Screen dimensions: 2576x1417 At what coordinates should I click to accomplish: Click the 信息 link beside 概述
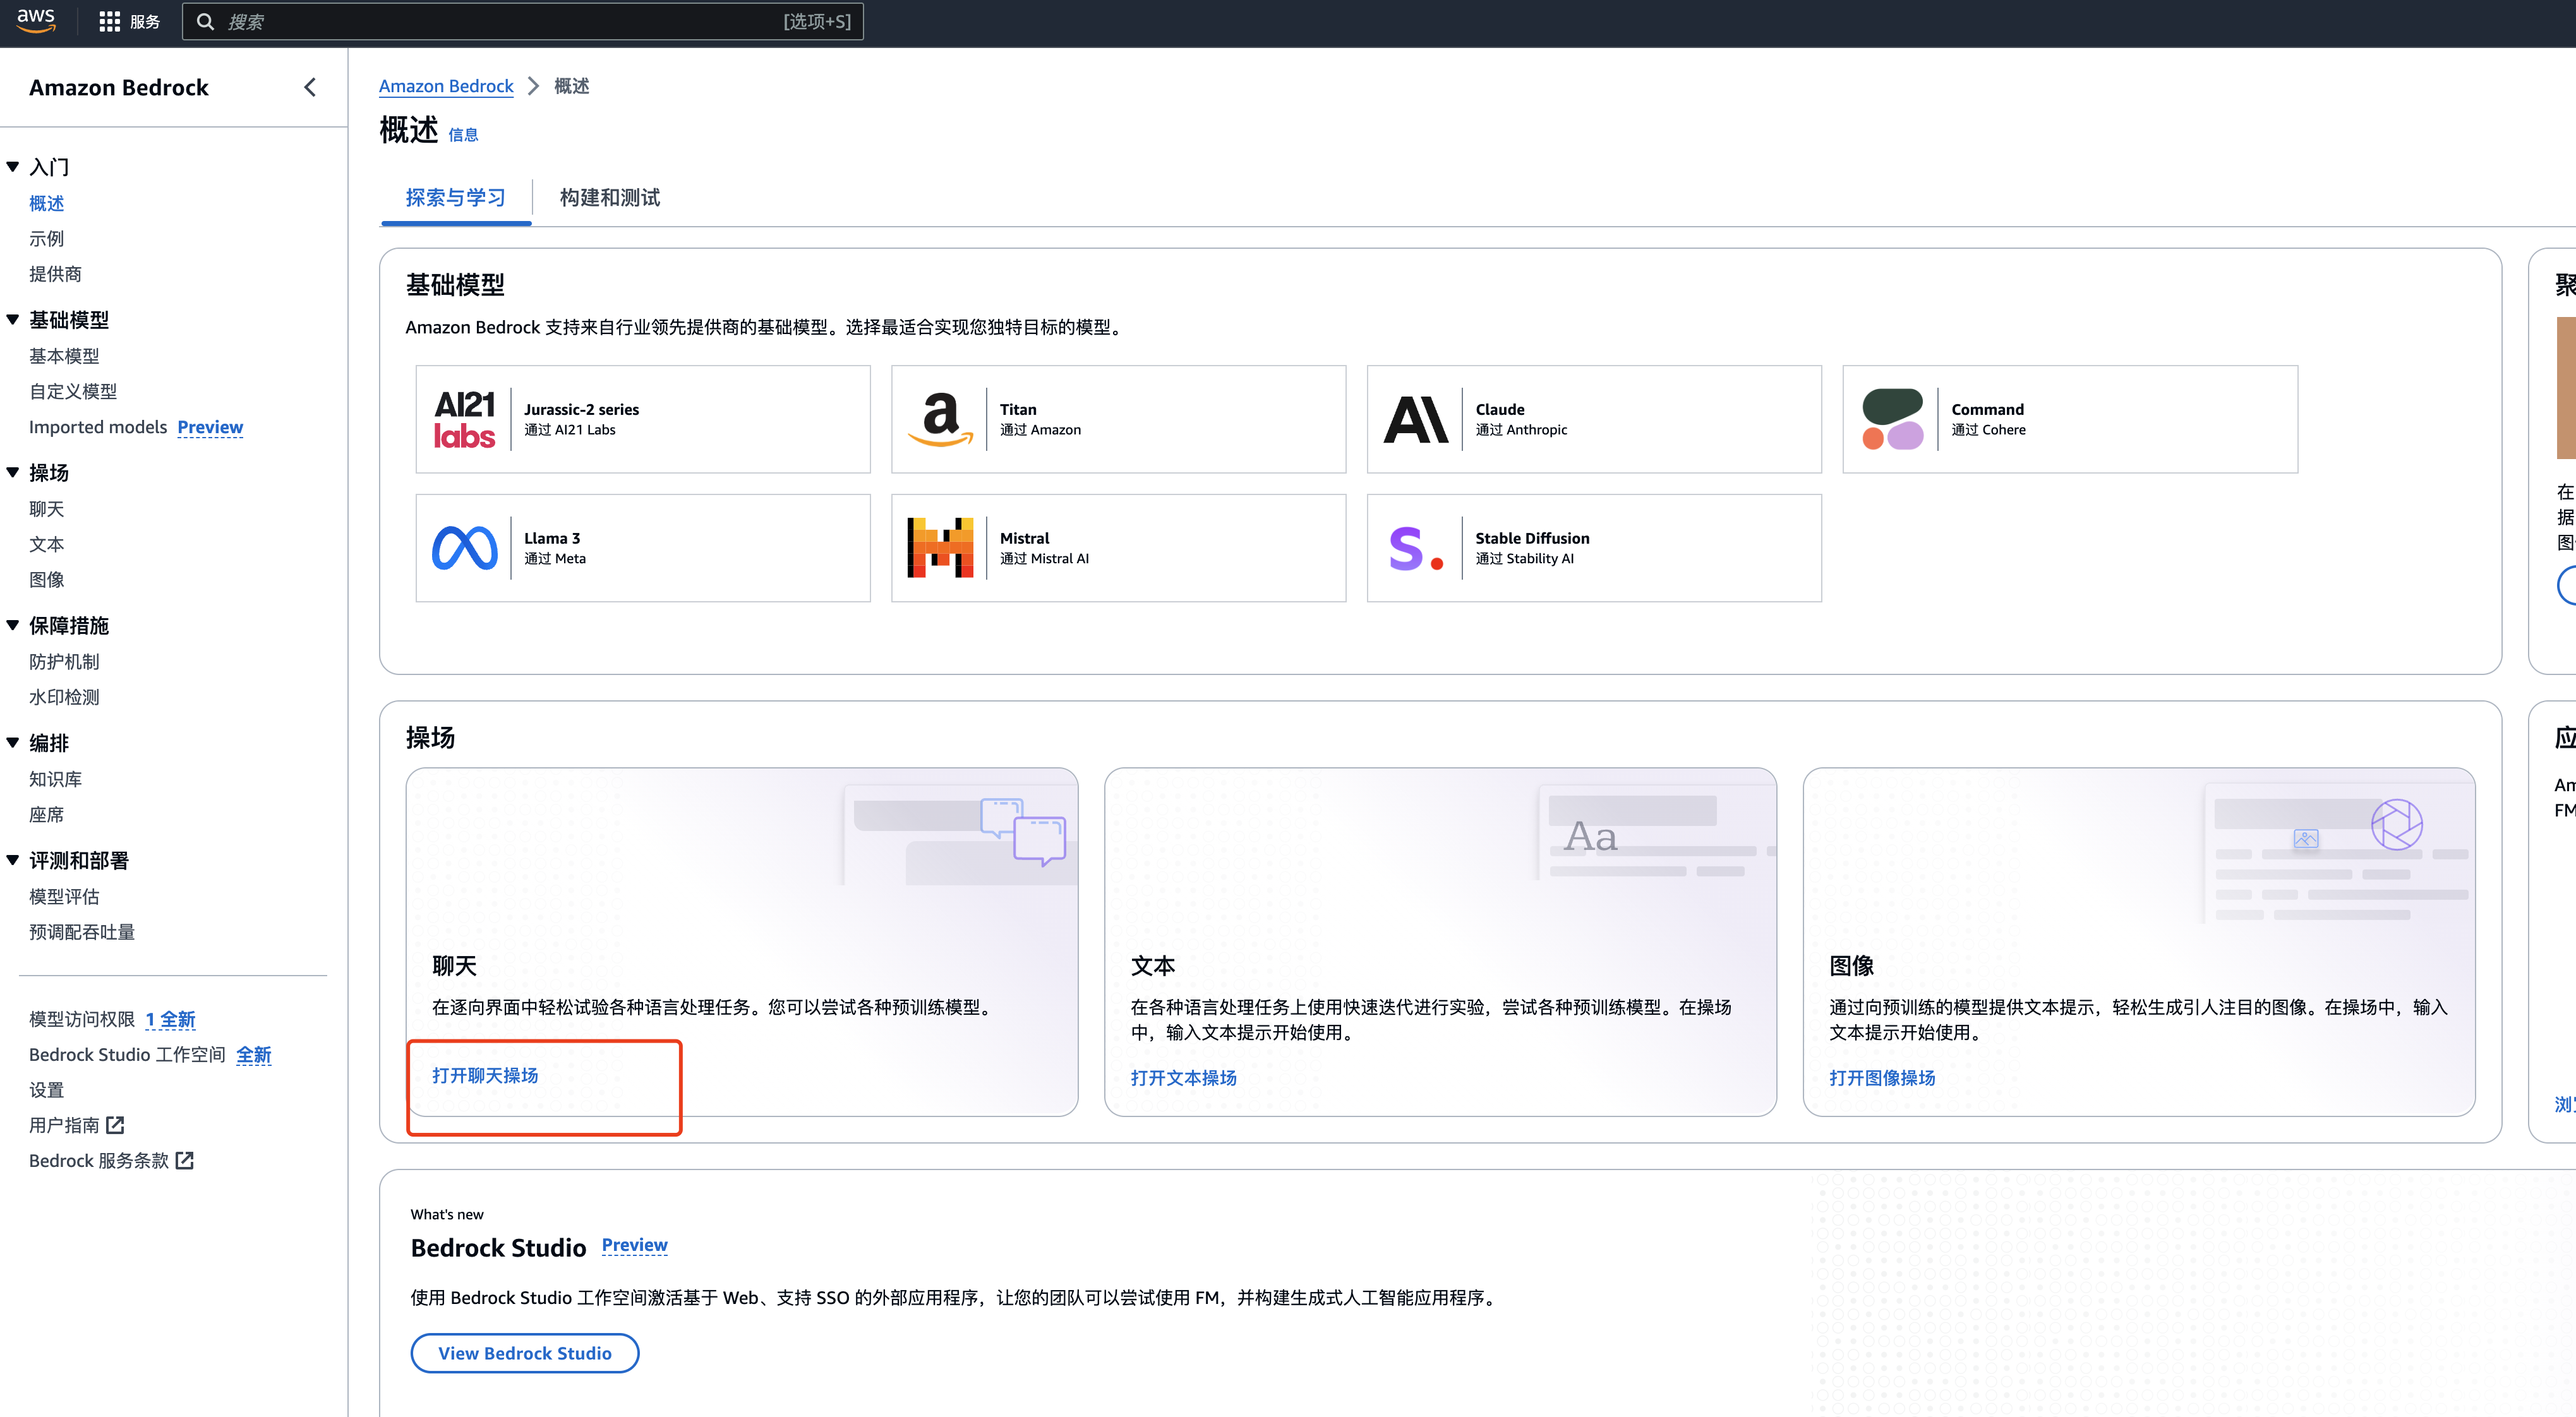463,135
